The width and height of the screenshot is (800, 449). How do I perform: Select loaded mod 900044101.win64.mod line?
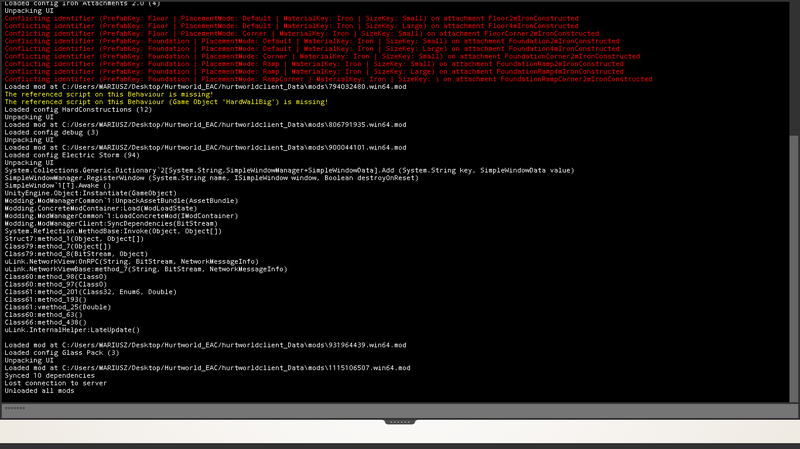coord(205,147)
